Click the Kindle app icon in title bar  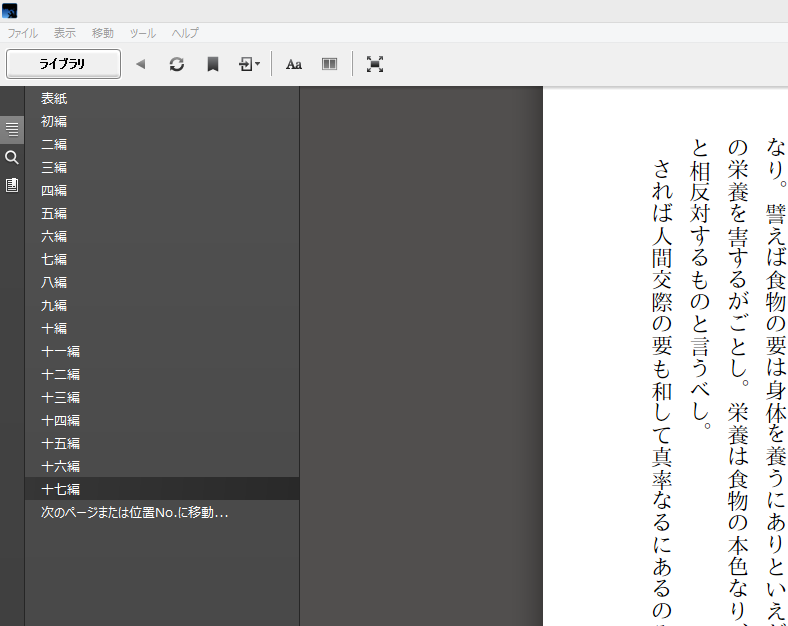pos(10,11)
